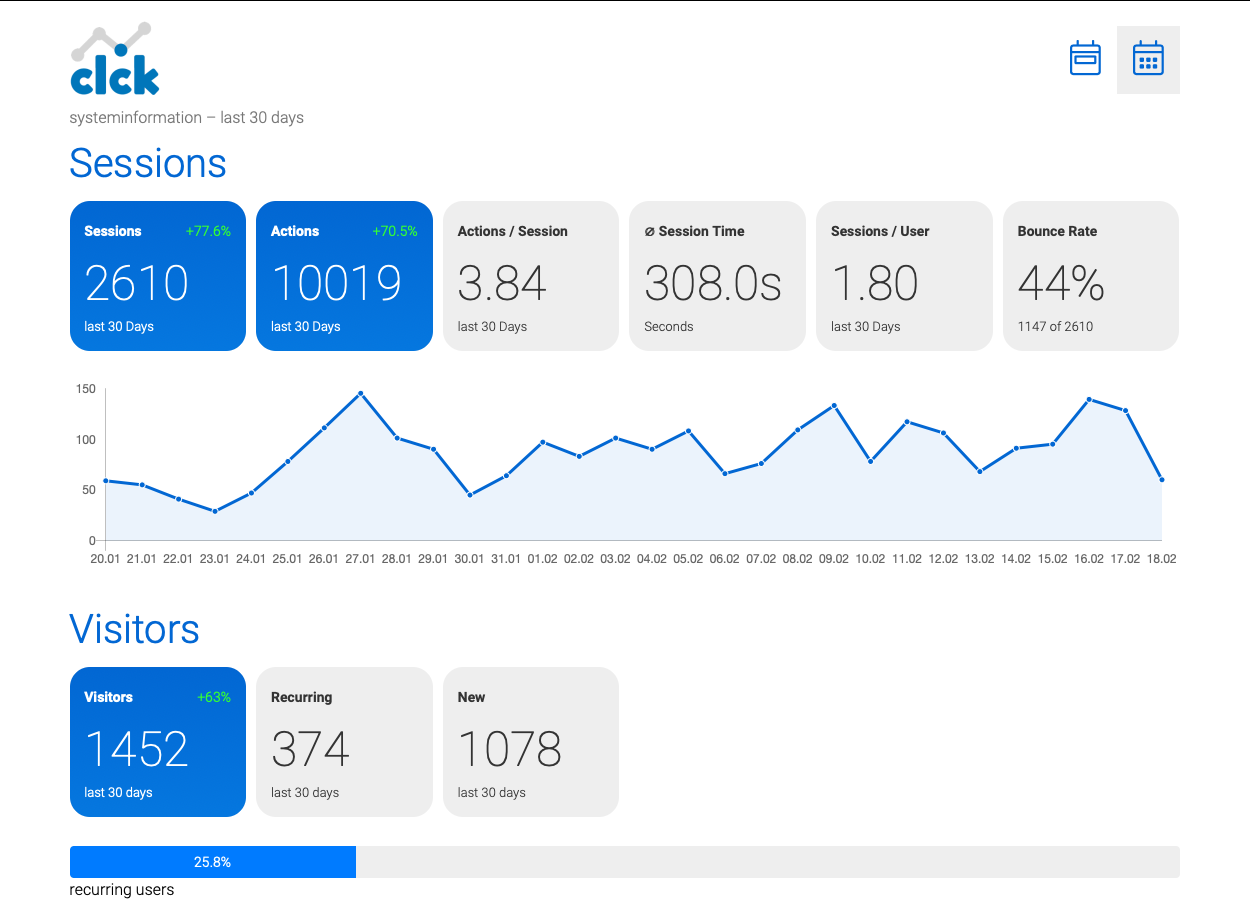Click the New visitors card showing 1078
The height and width of the screenshot is (900, 1250).
[x=531, y=742]
